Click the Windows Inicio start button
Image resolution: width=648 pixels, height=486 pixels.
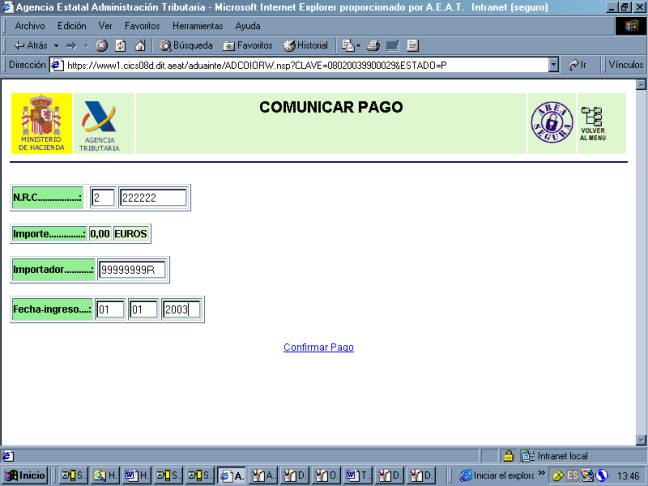tap(26, 475)
